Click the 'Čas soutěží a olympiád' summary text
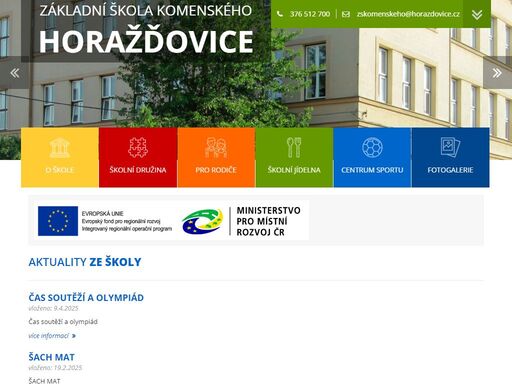 [63, 322]
